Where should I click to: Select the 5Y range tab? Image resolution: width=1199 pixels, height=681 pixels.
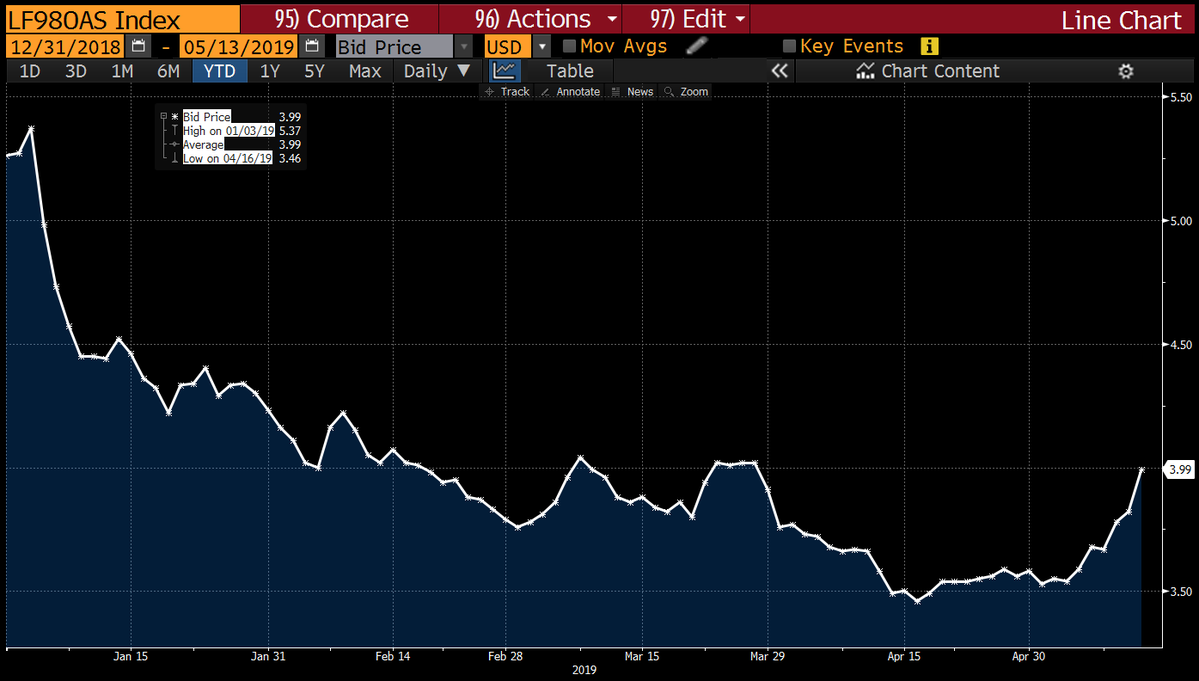click(x=314, y=71)
